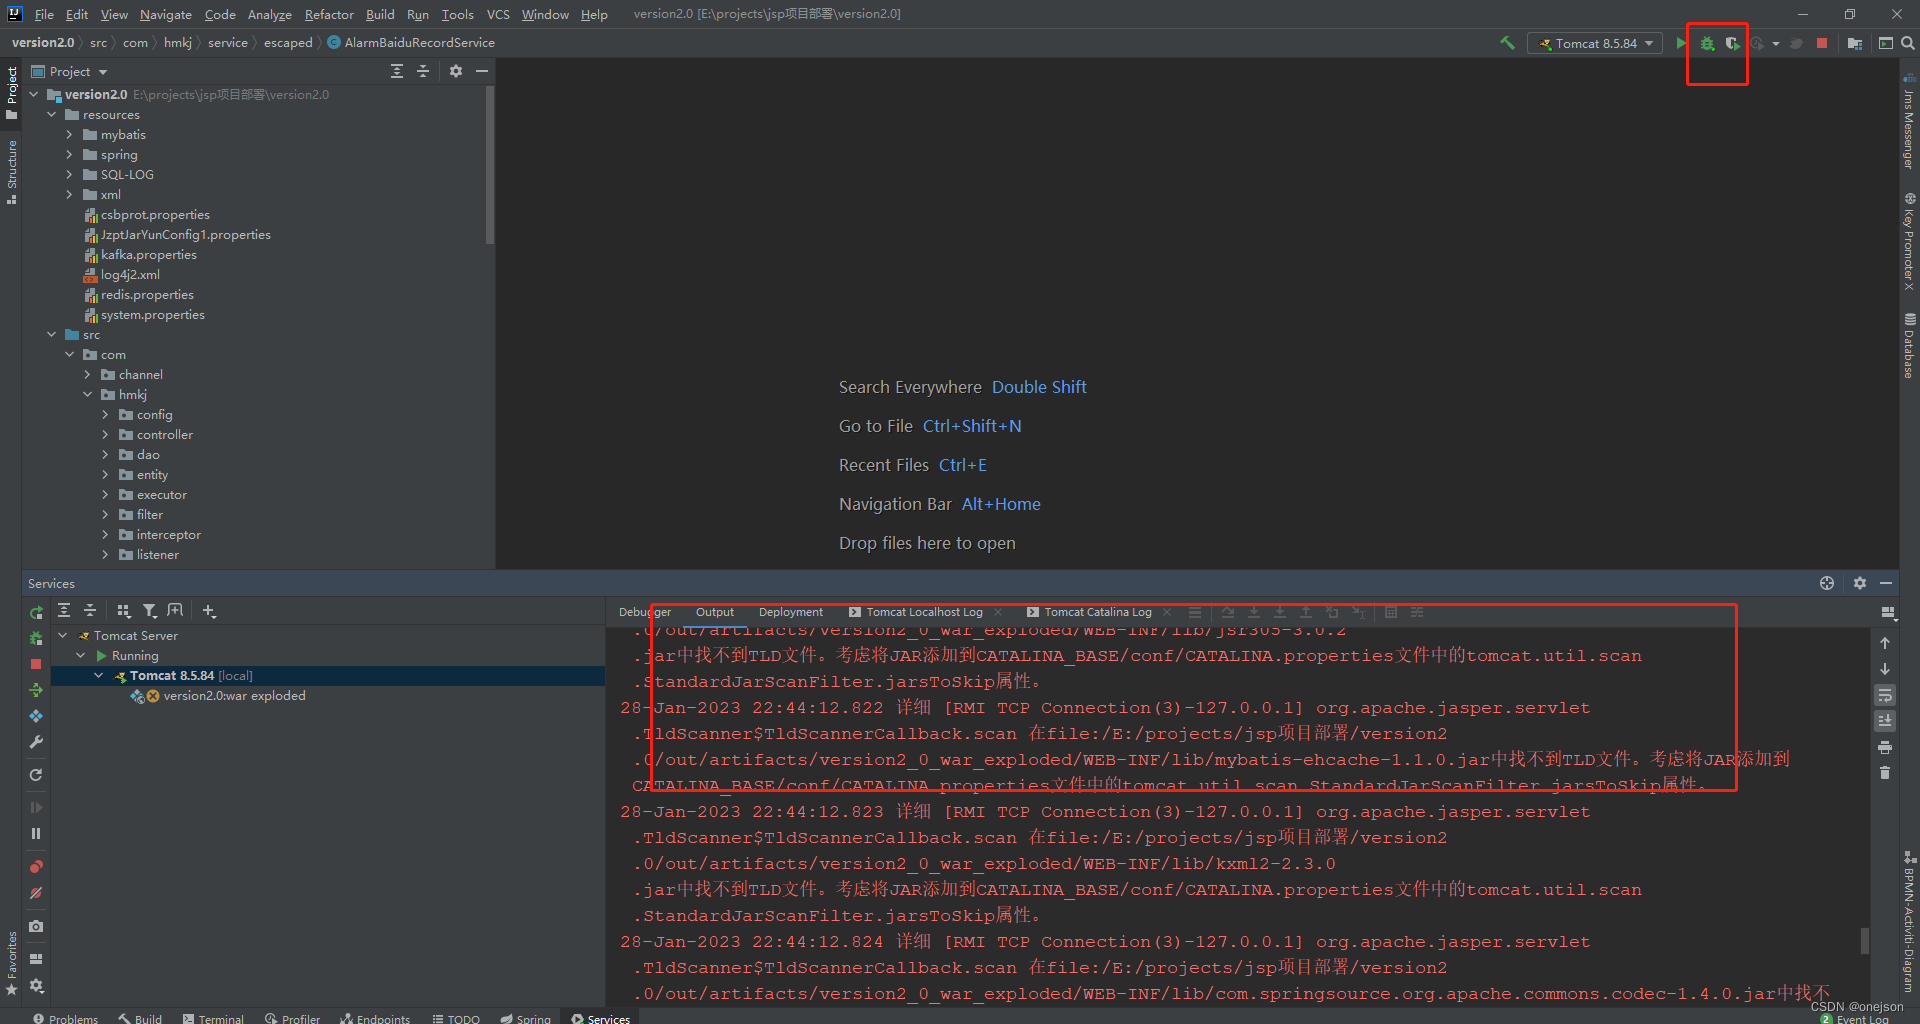Toggle Project tool window in the left strip
1920x1024 pixels.
coord(11,92)
